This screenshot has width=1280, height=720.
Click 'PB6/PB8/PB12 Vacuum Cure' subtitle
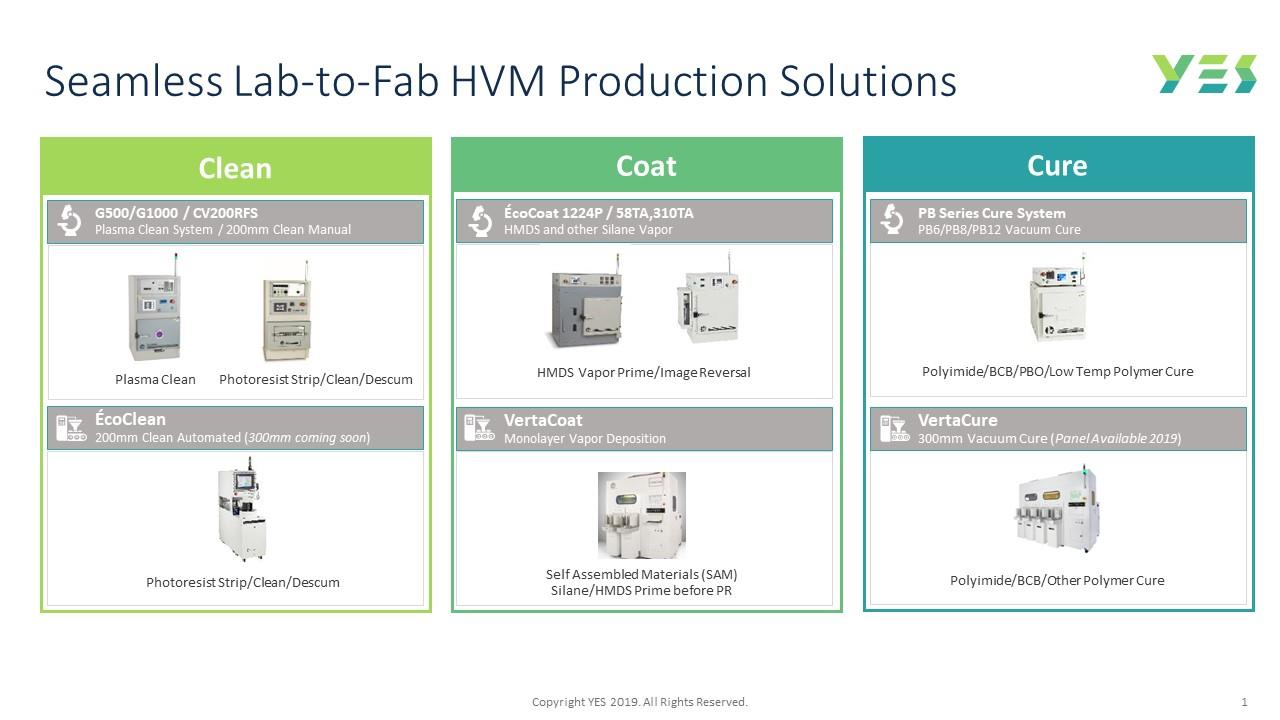(x=999, y=230)
